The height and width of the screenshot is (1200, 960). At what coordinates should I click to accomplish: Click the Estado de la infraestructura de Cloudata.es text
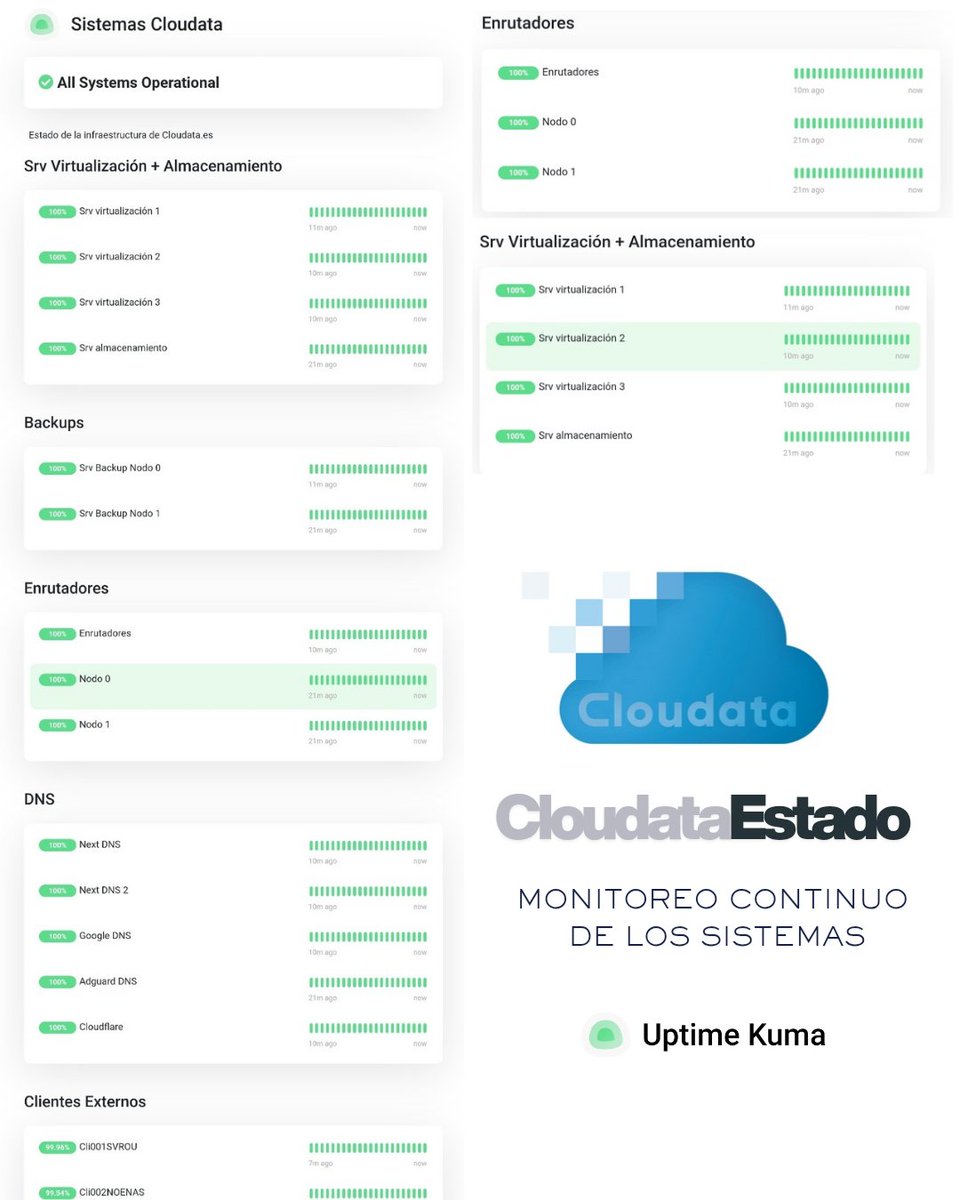[x=121, y=135]
